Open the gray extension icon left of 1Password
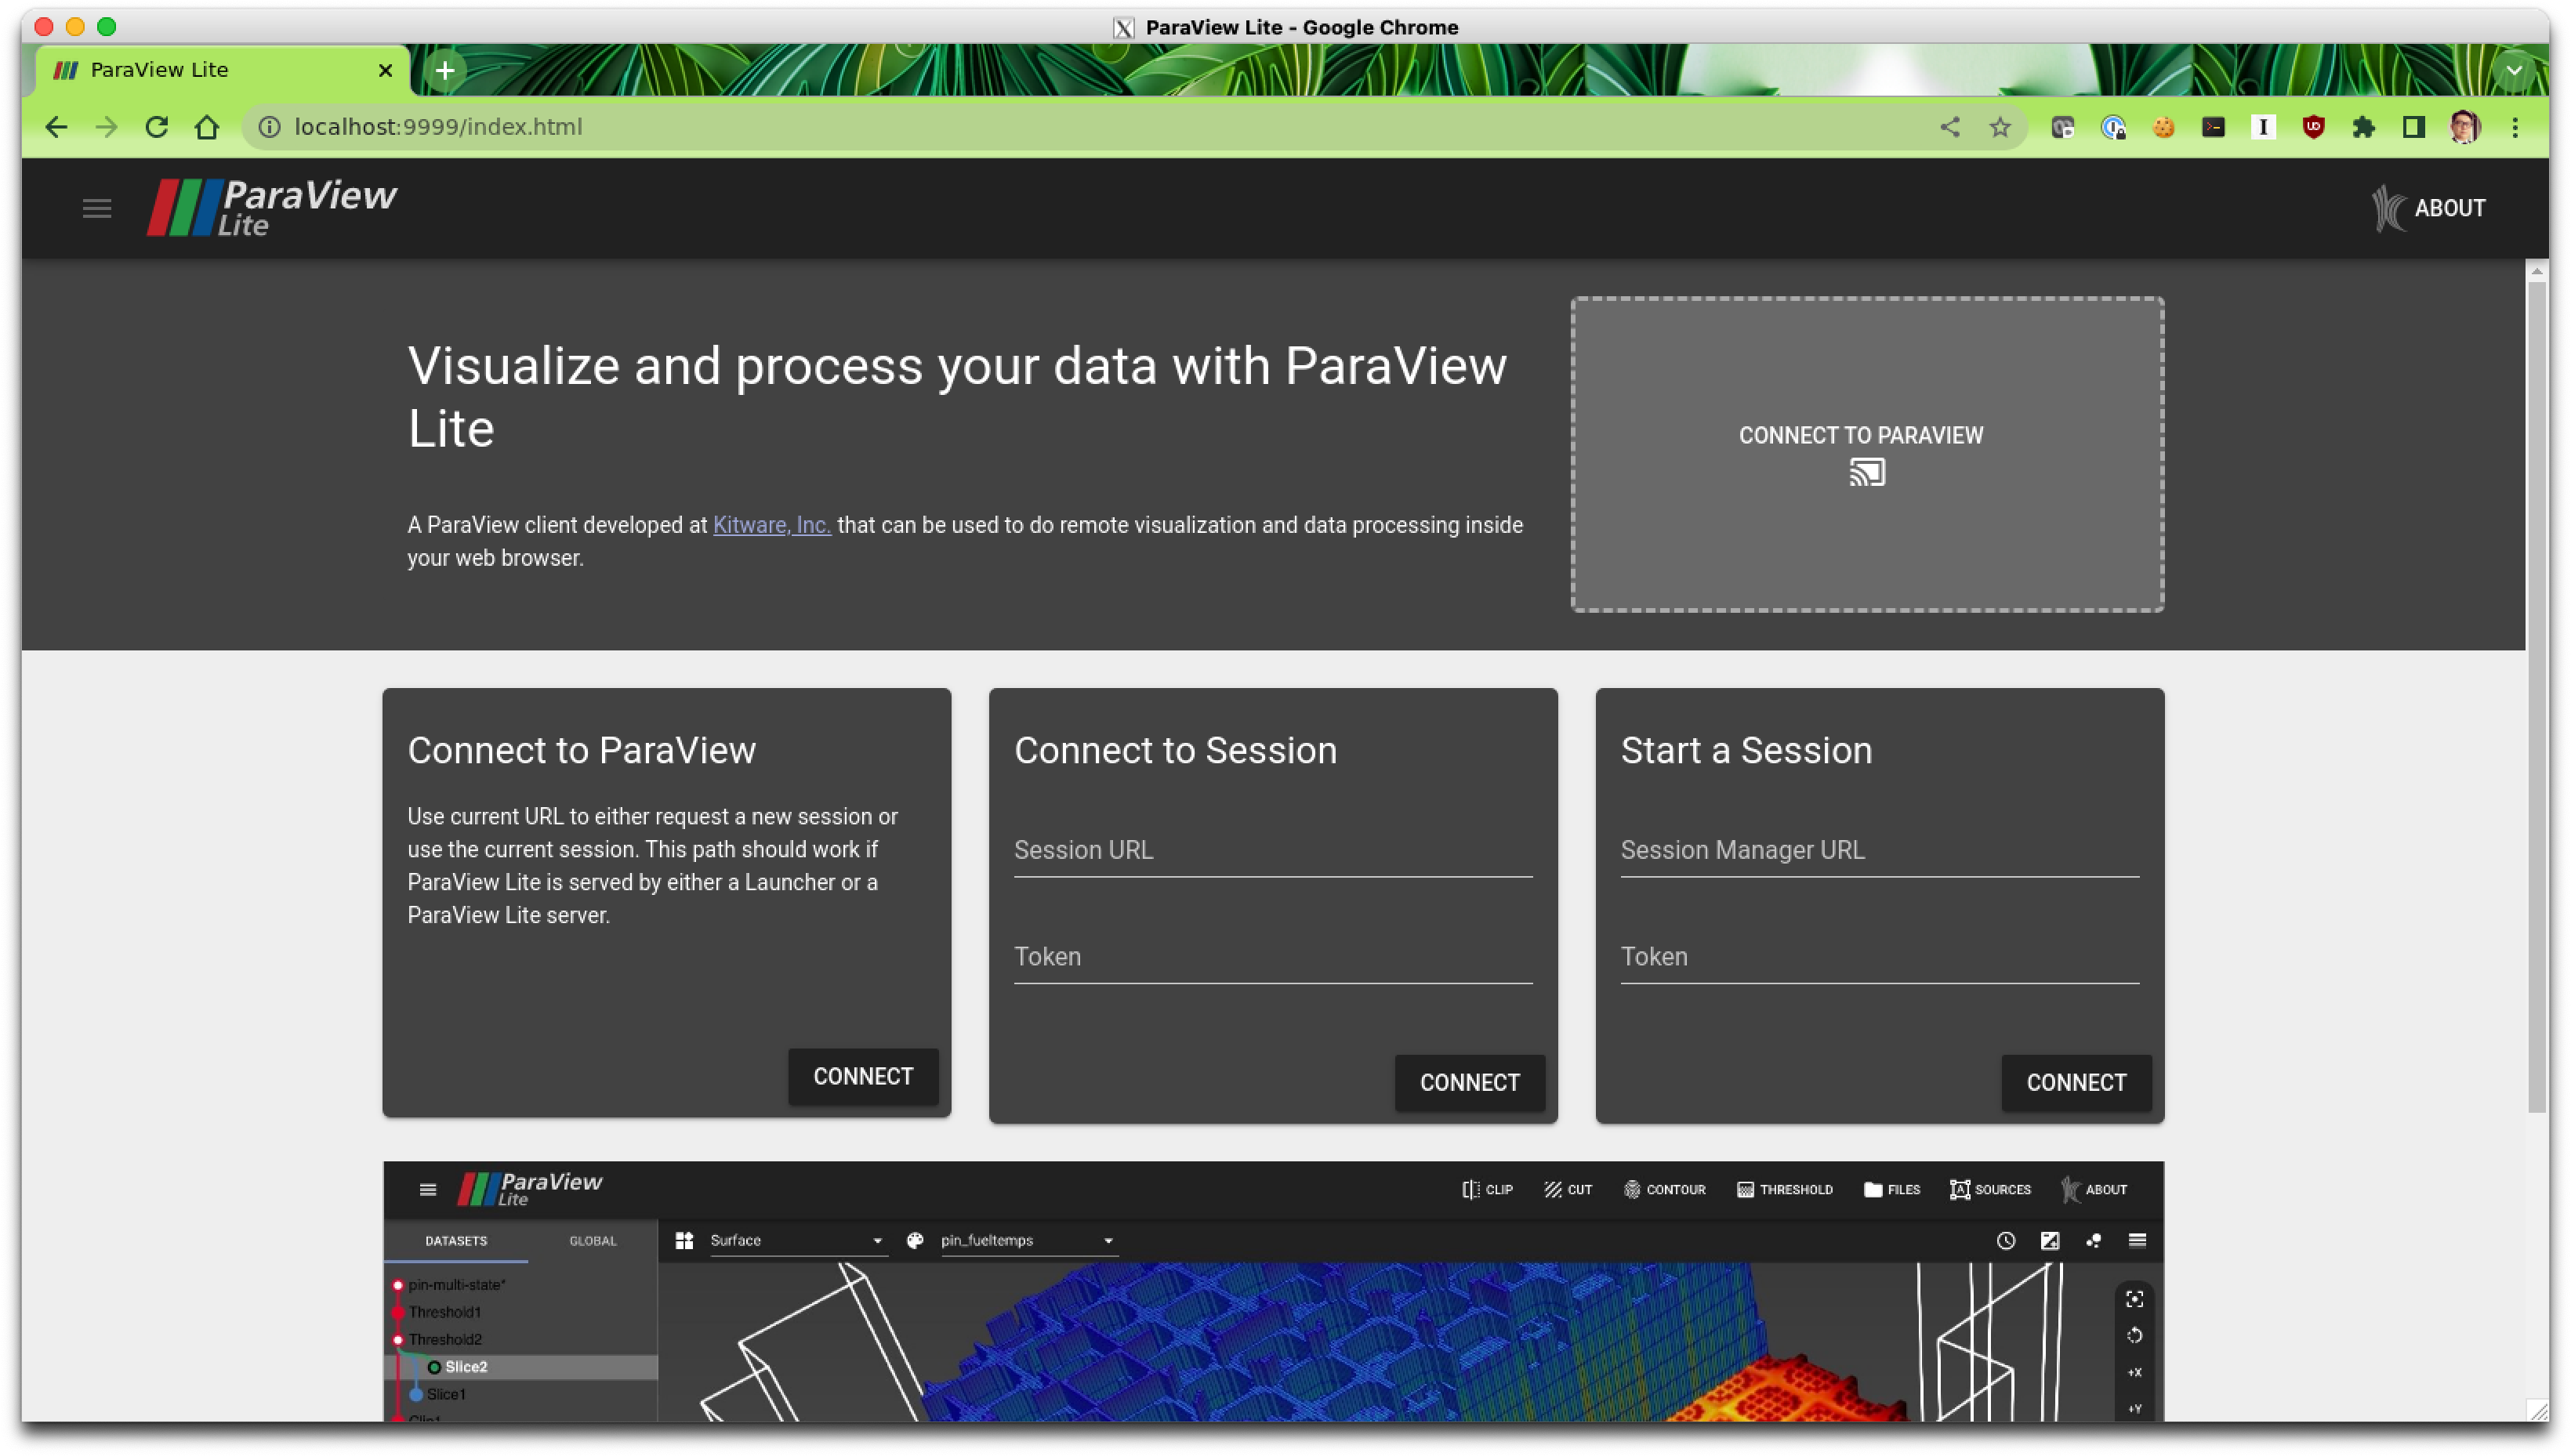The height and width of the screenshot is (1456, 2571). [x=2062, y=127]
